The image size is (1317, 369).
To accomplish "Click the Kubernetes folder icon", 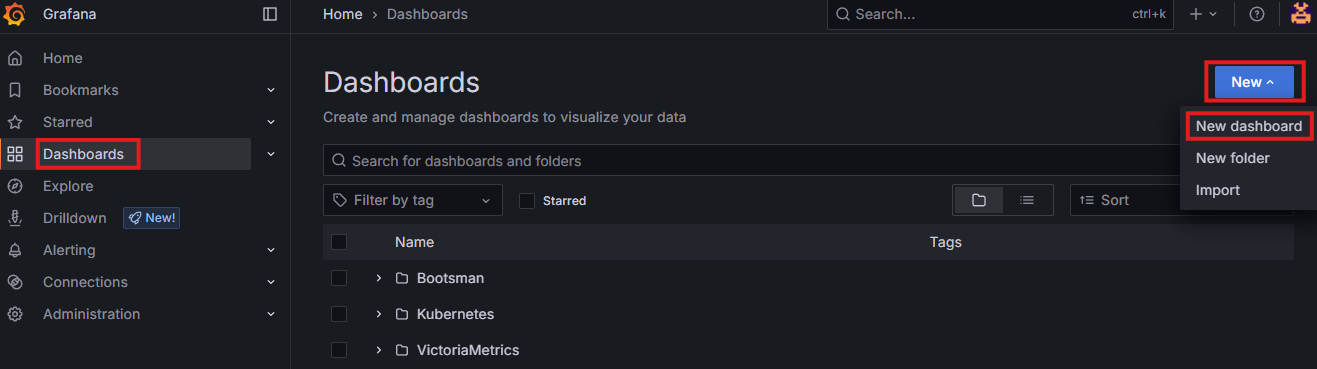I will click(402, 314).
